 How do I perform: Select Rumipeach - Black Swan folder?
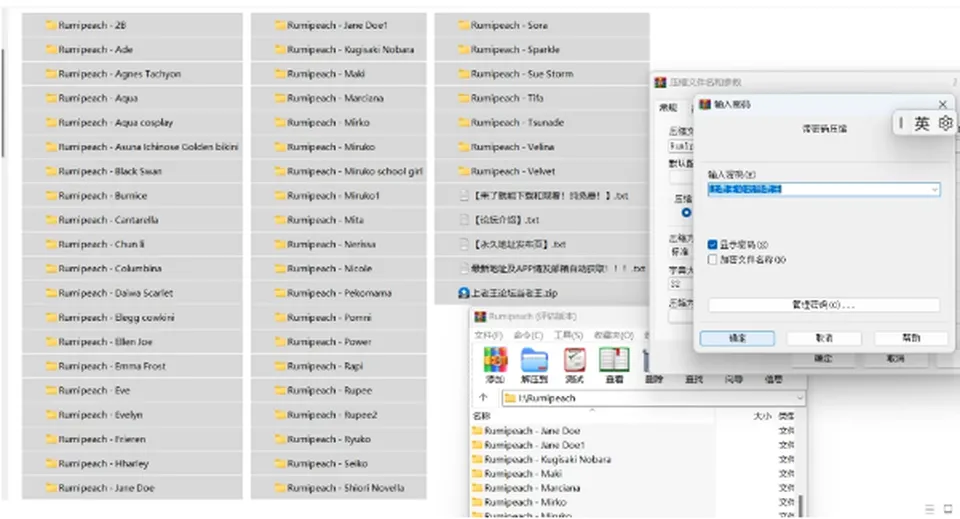point(132,171)
